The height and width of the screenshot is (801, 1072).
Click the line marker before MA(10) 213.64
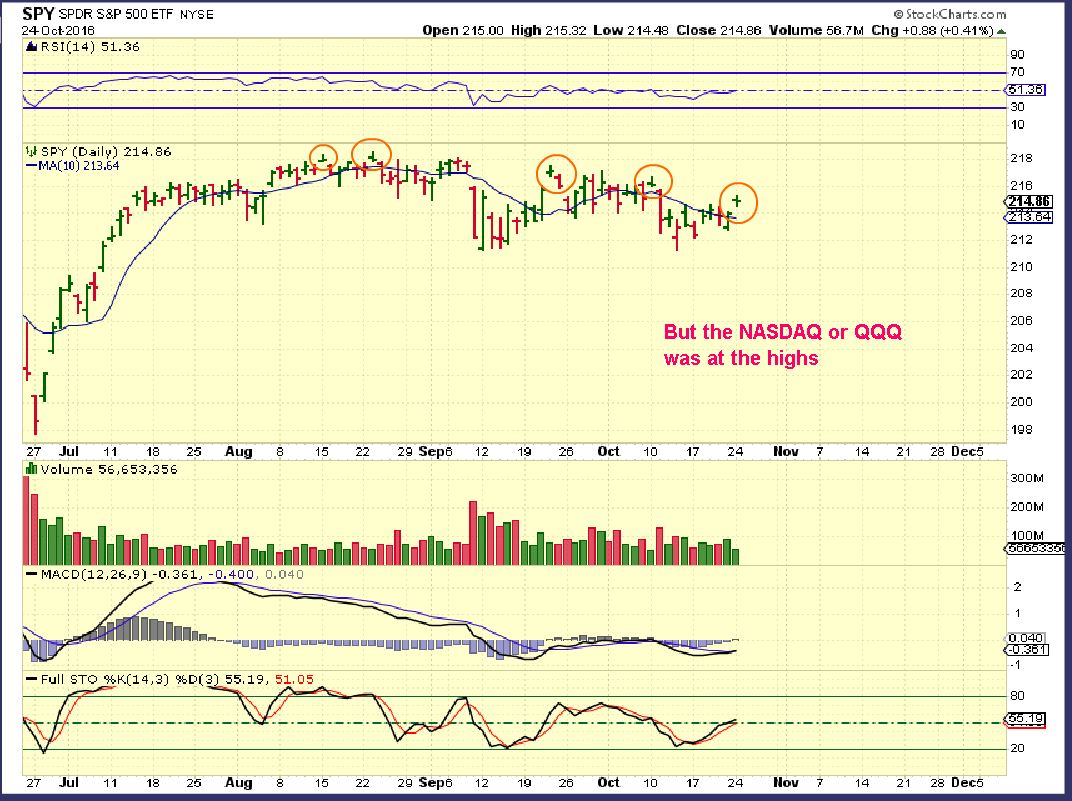[x=31, y=166]
